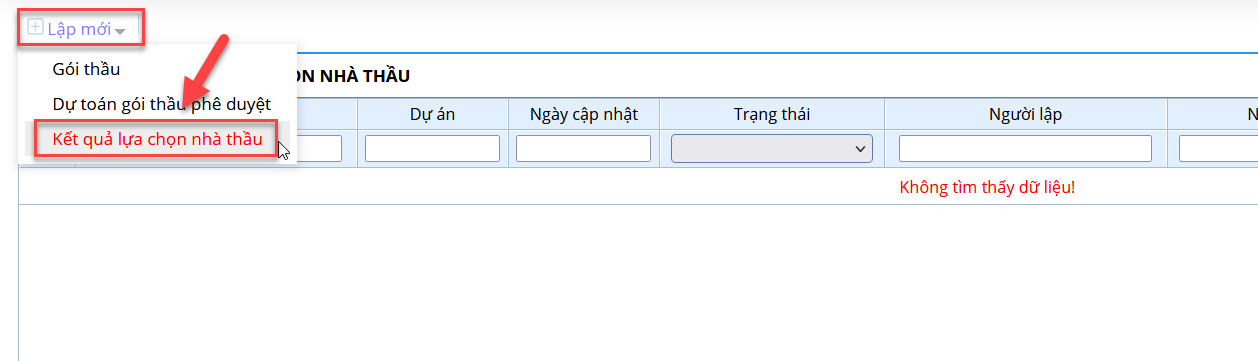Click the filter field partly hidden by menu
This screenshot has height=361, width=1258.
pyautogui.click(x=319, y=148)
